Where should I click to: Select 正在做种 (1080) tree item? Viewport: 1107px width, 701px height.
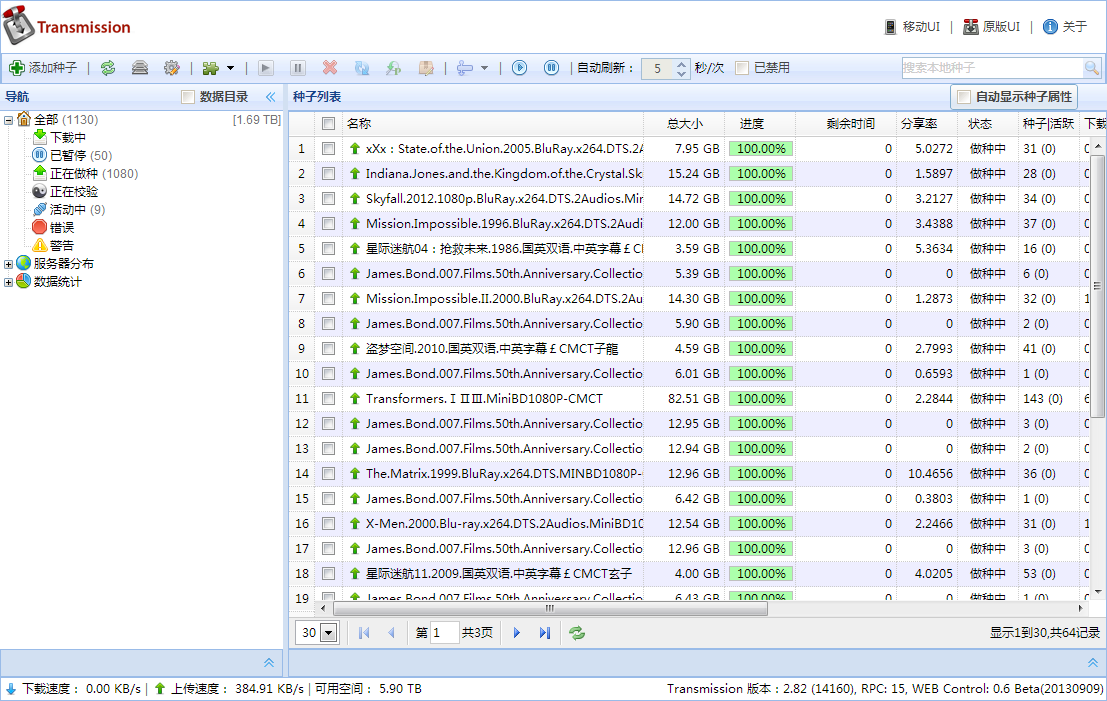tap(93, 174)
